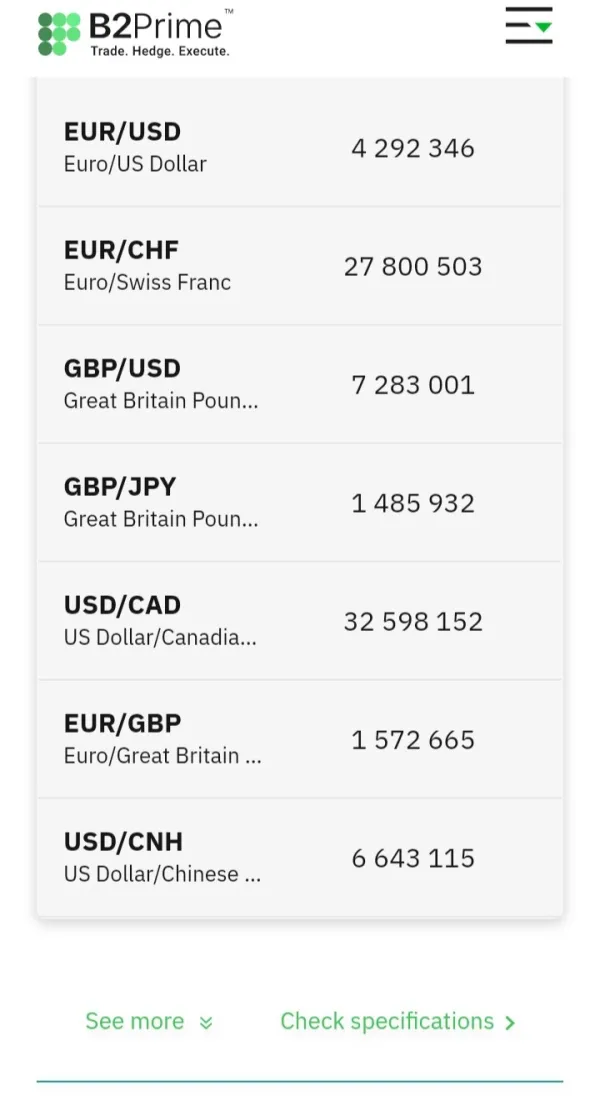Choose the GBP/JPY pair

120,487
